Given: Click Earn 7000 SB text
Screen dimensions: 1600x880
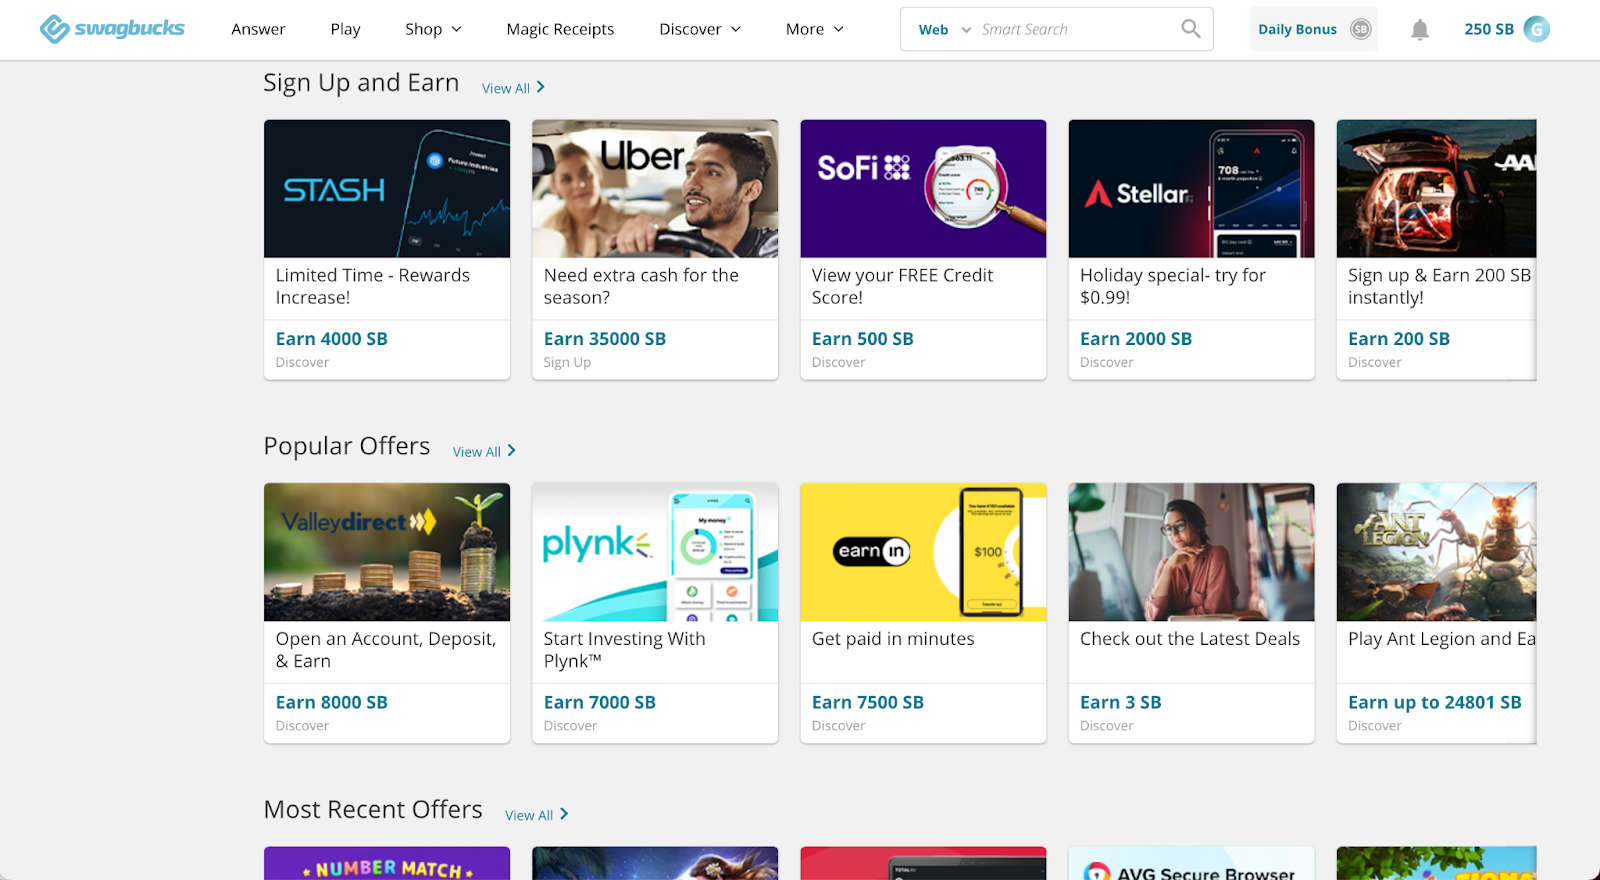Looking at the screenshot, I should [x=599, y=702].
